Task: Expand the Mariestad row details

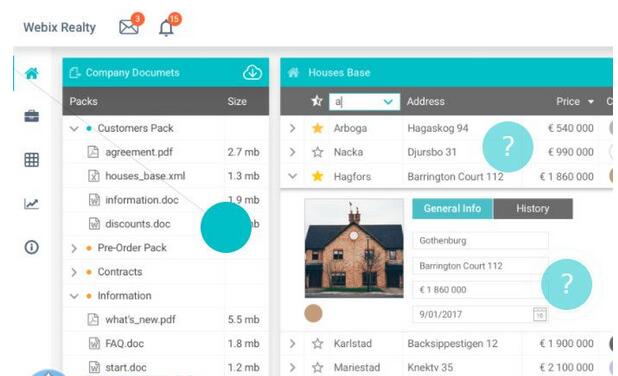Action: [292, 368]
